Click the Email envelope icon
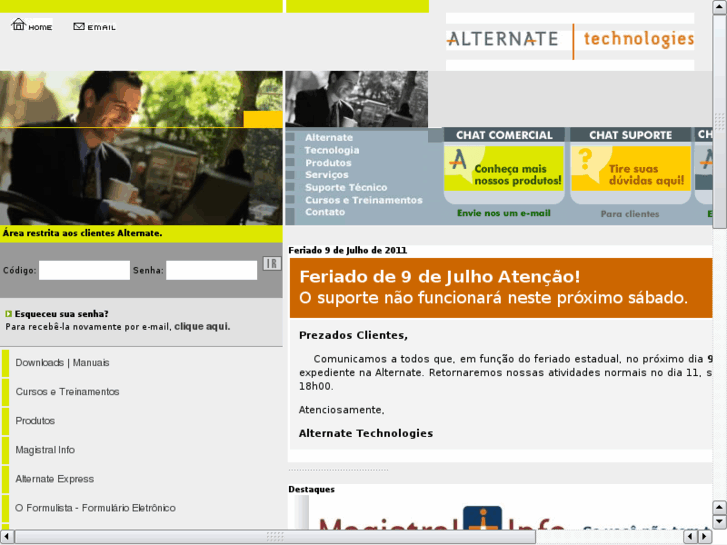The height and width of the screenshot is (545, 727). pyautogui.click(x=79, y=26)
